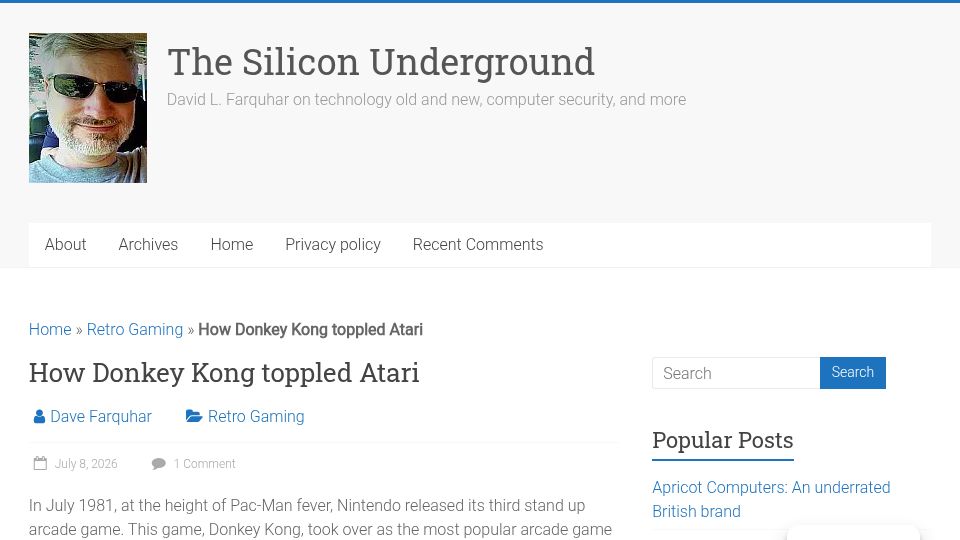The width and height of the screenshot is (960, 540).
Task: Select Home in the navigation bar
Action: [231, 244]
